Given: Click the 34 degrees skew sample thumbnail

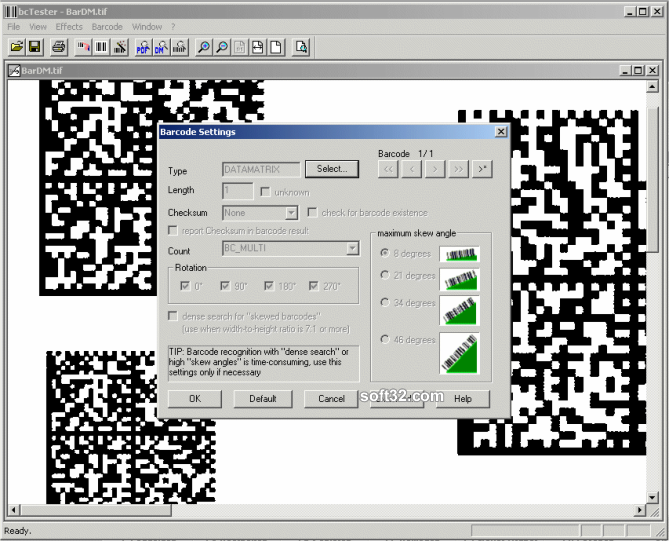Looking at the screenshot, I should pos(460,310).
